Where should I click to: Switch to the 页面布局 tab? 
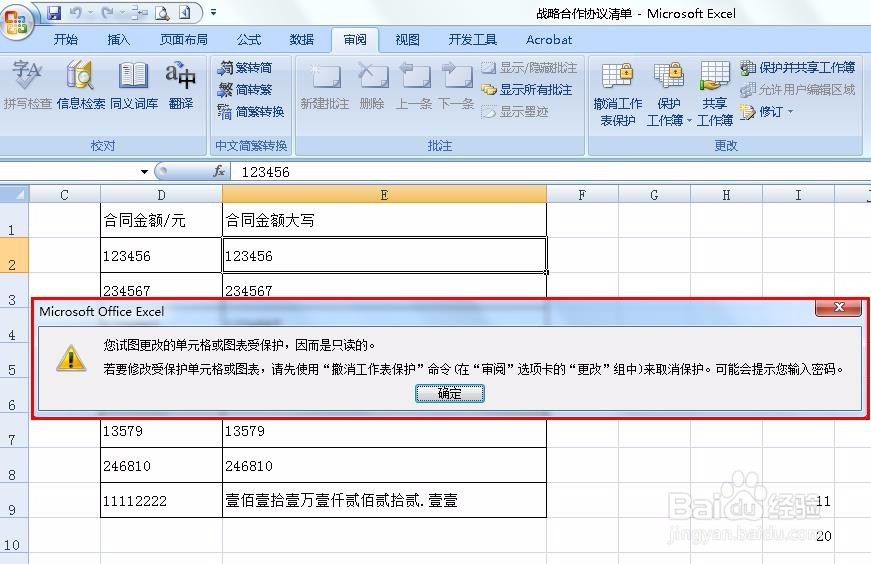point(183,39)
